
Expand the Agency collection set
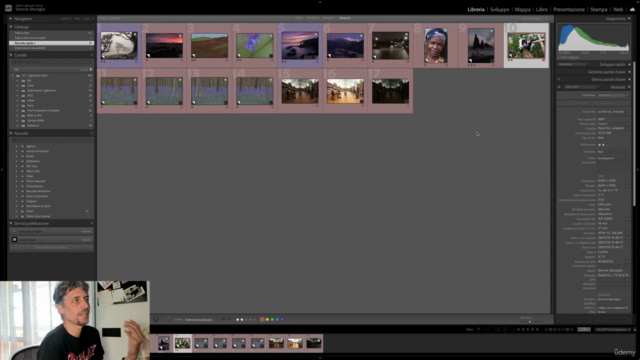pos(16,146)
